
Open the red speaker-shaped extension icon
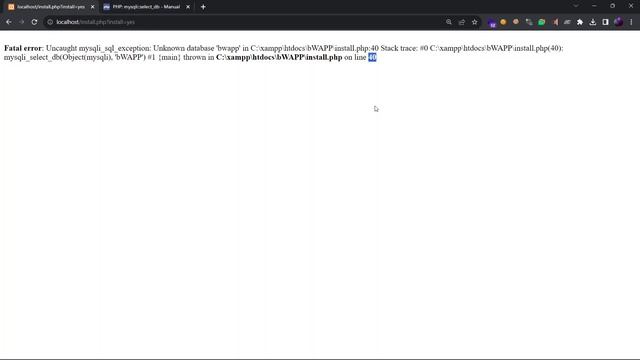tap(555, 22)
